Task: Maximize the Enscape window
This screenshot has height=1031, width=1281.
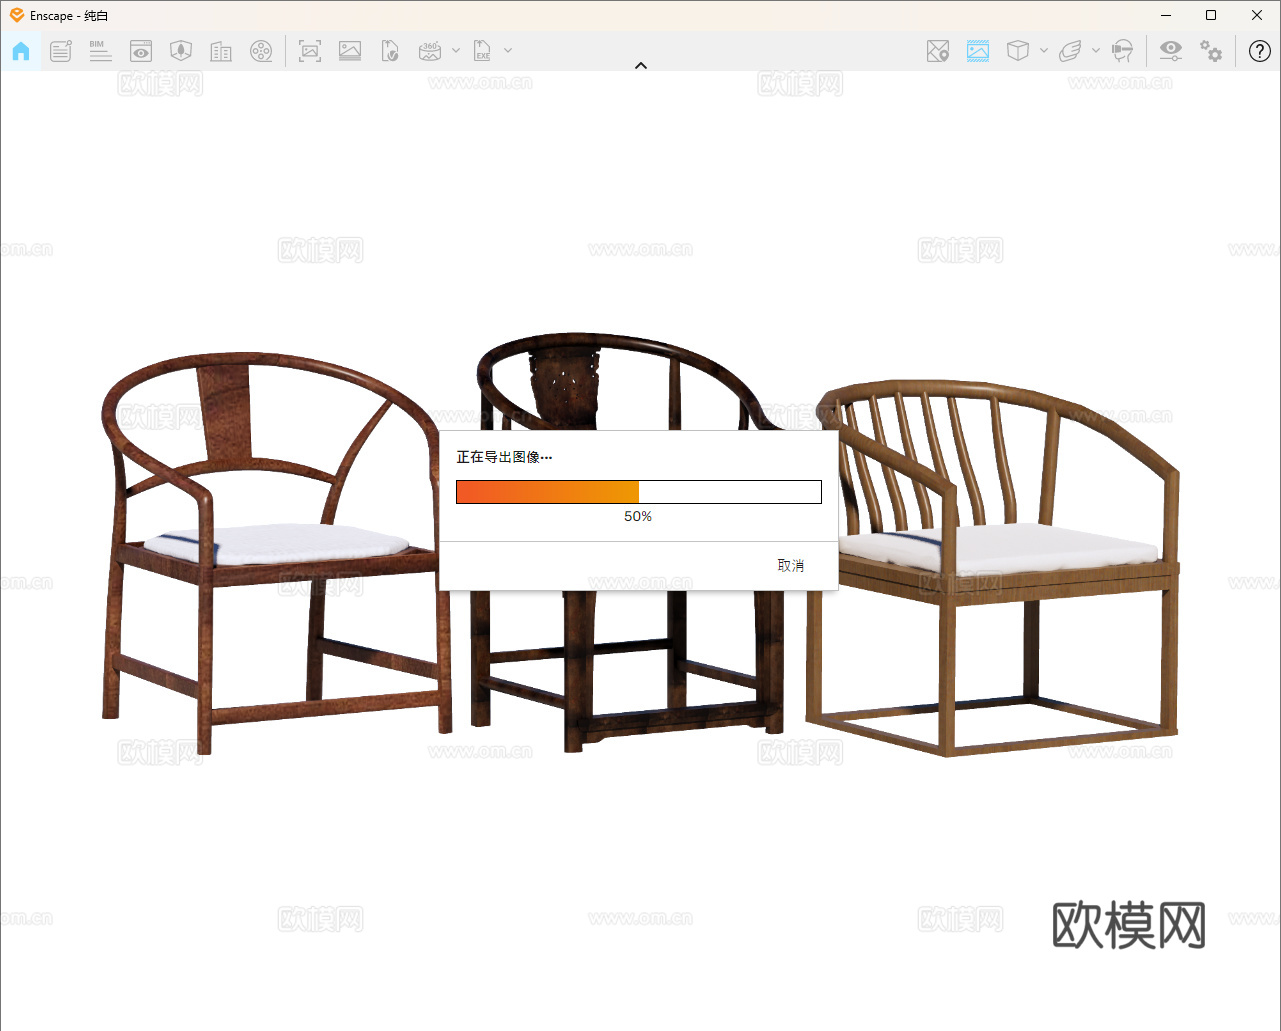Action: click(x=1211, y=15)
